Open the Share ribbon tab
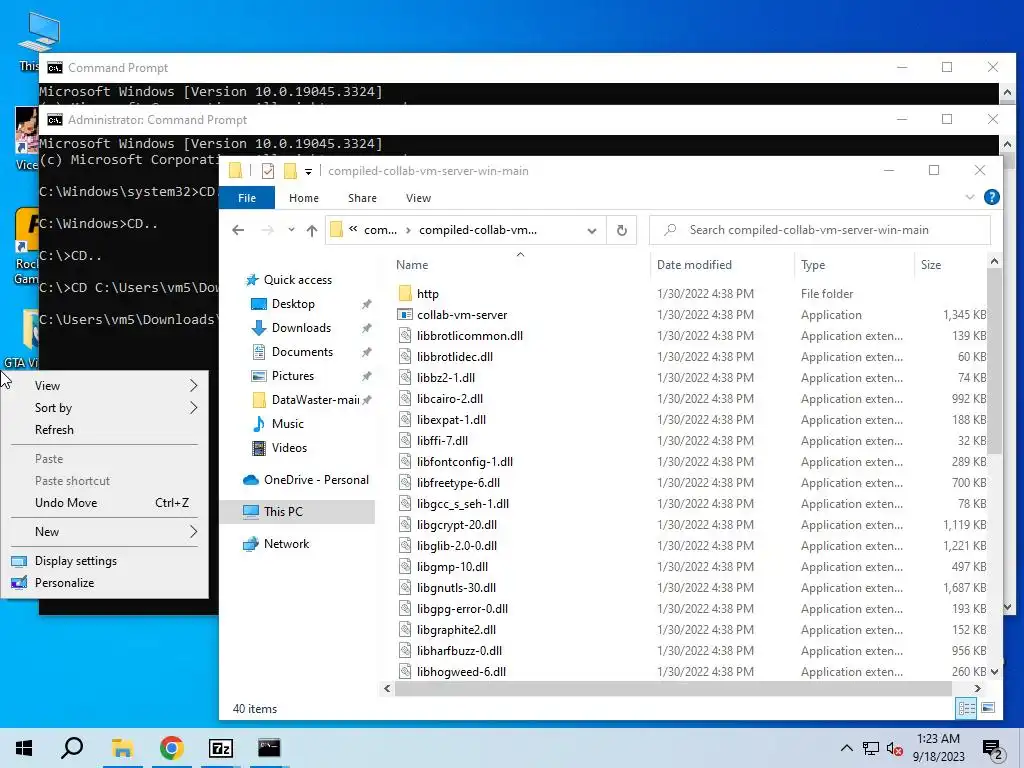This screenshot has height=768, width=1024. [362, 198]
